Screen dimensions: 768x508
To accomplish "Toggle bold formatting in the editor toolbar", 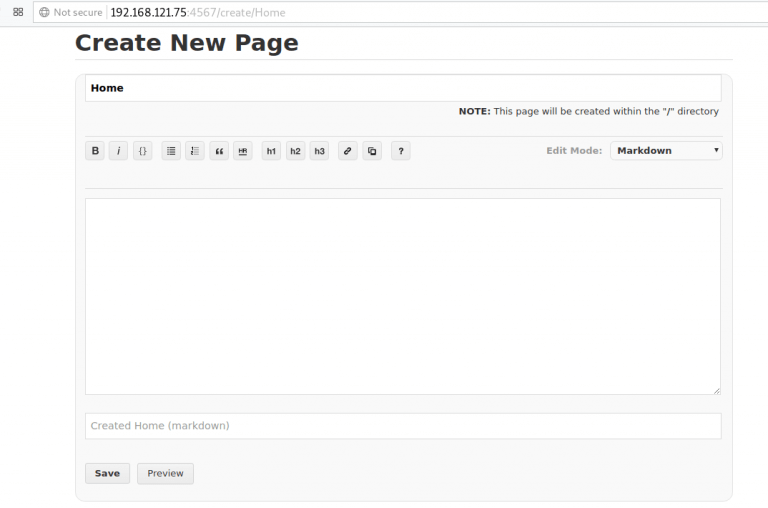I will pyautogui.click(x=95, y=151).
